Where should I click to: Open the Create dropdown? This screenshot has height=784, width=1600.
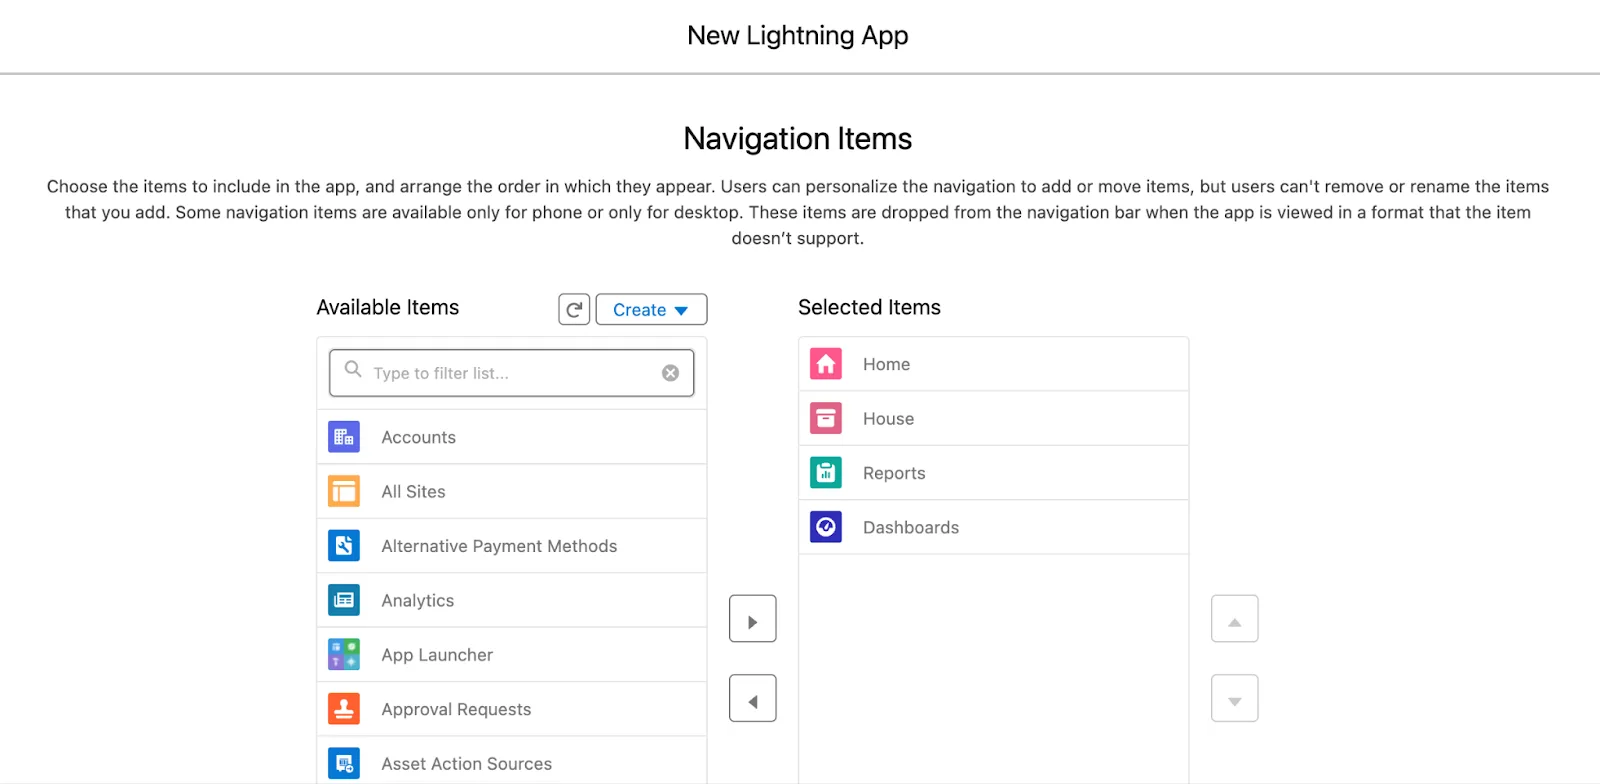650,309
